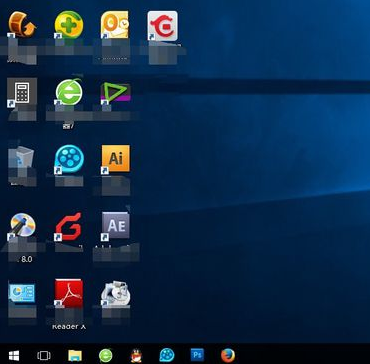Viewport: 370px width, 364px height.
Task: Open QQ penguin from the taskbar
Action: 136,355
